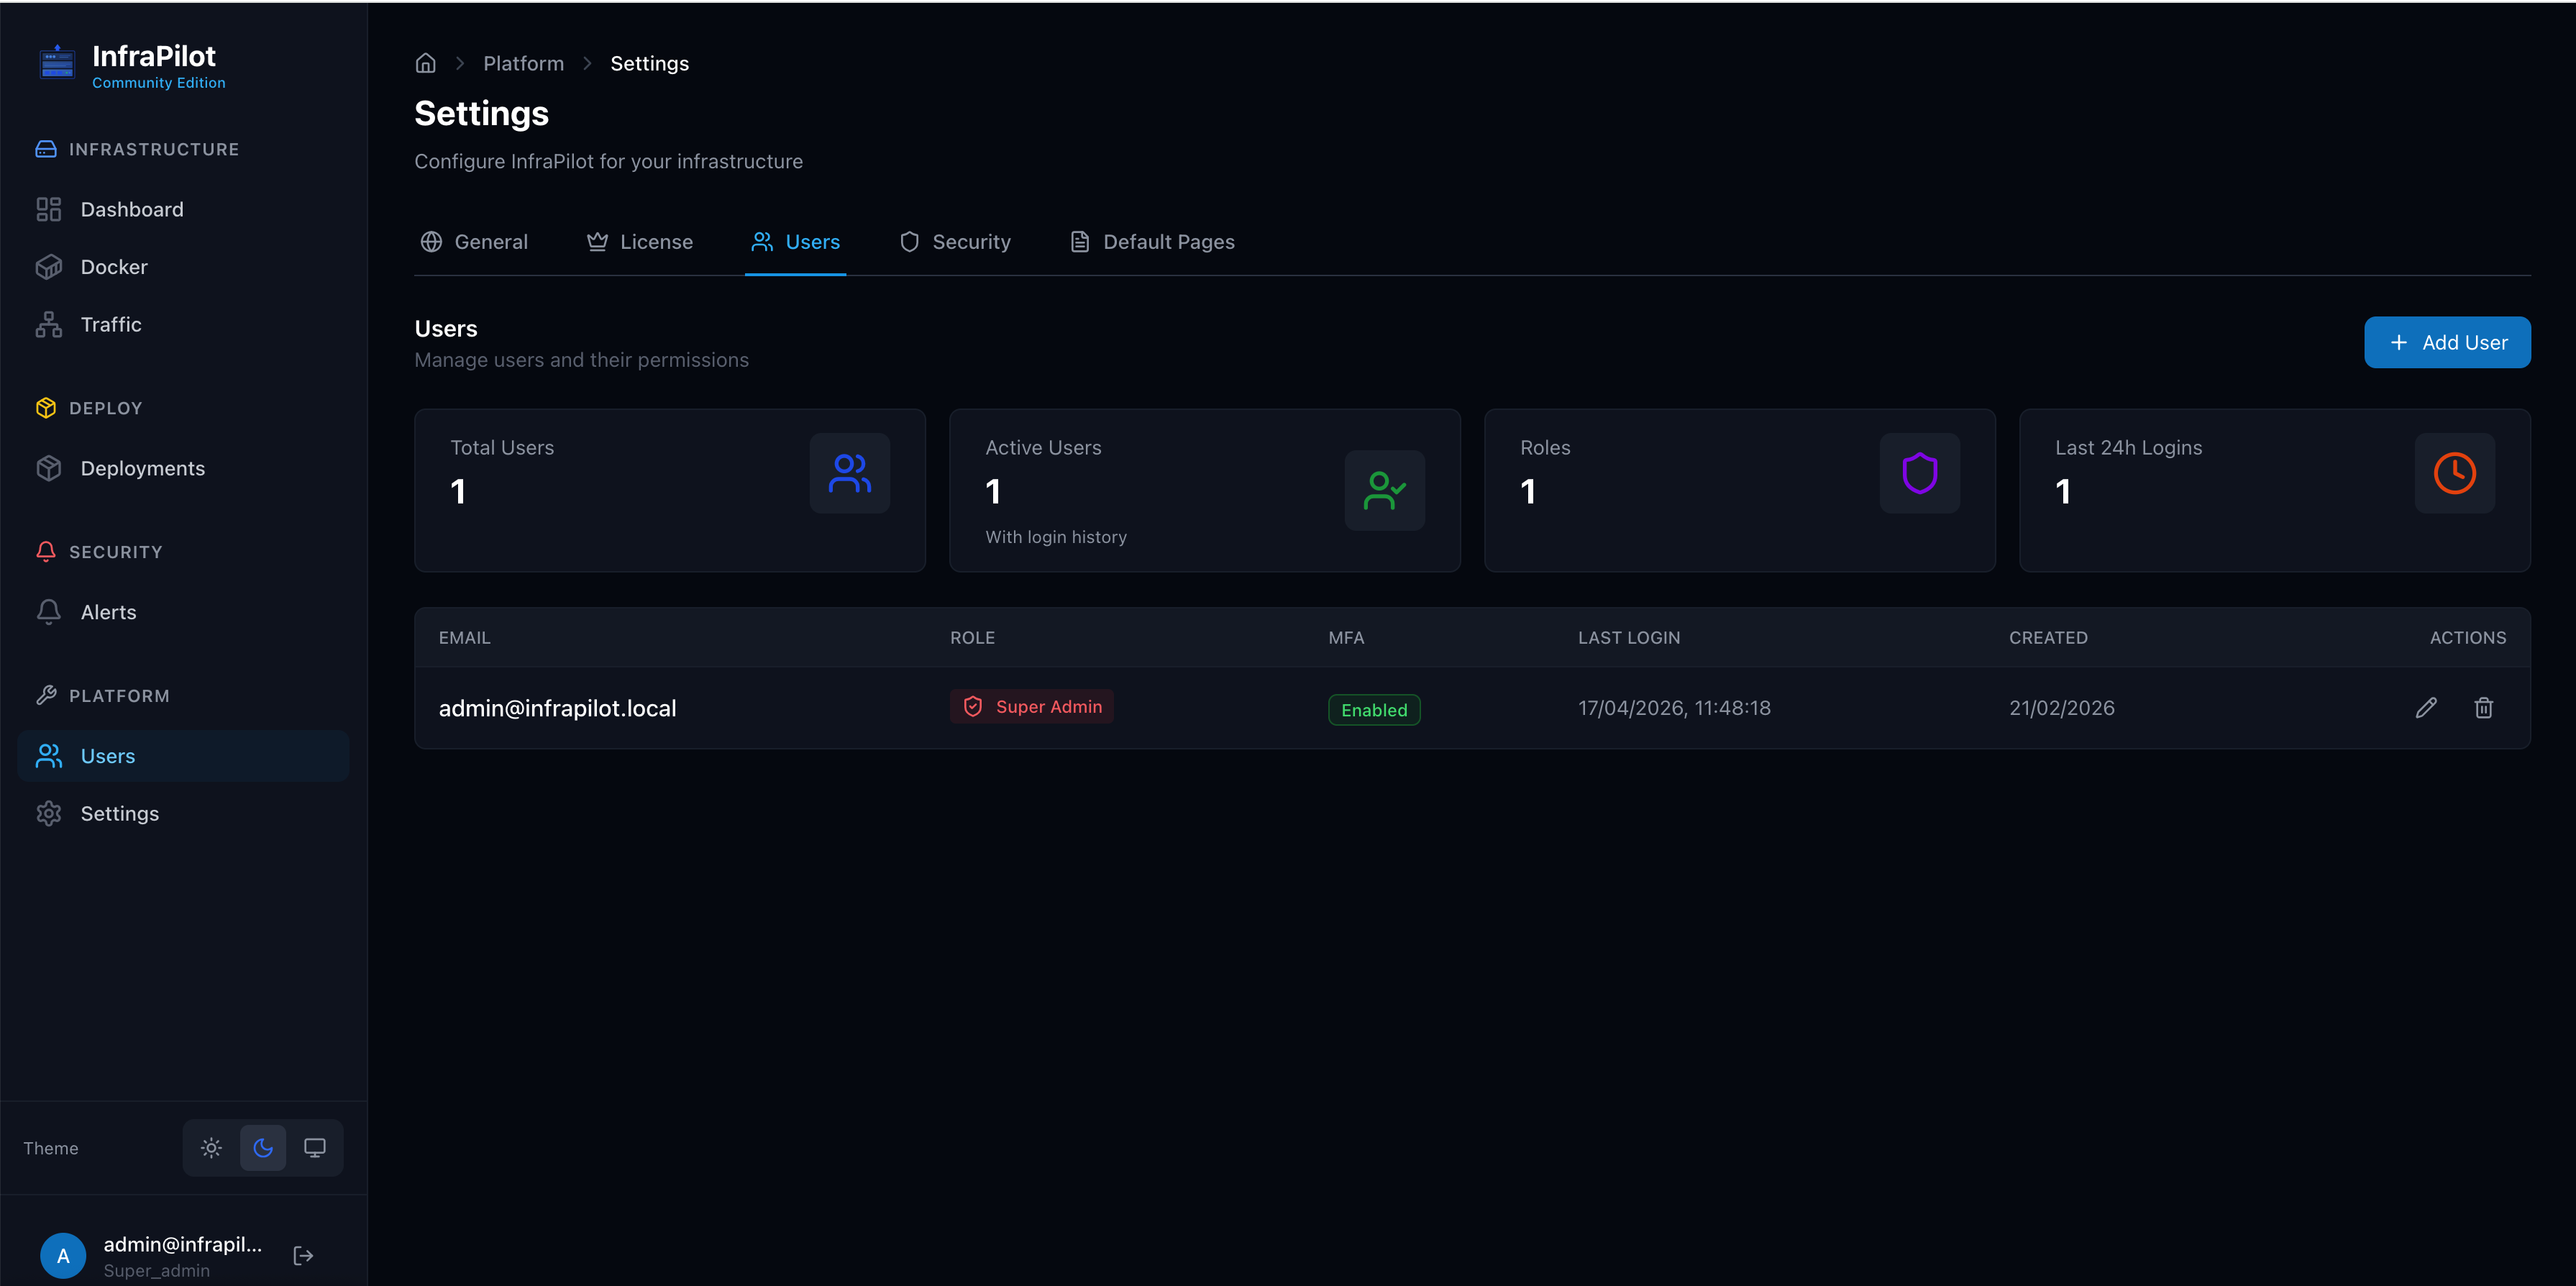
Task: Open Settings in the sidebar
Action: [x=183, y=813]
